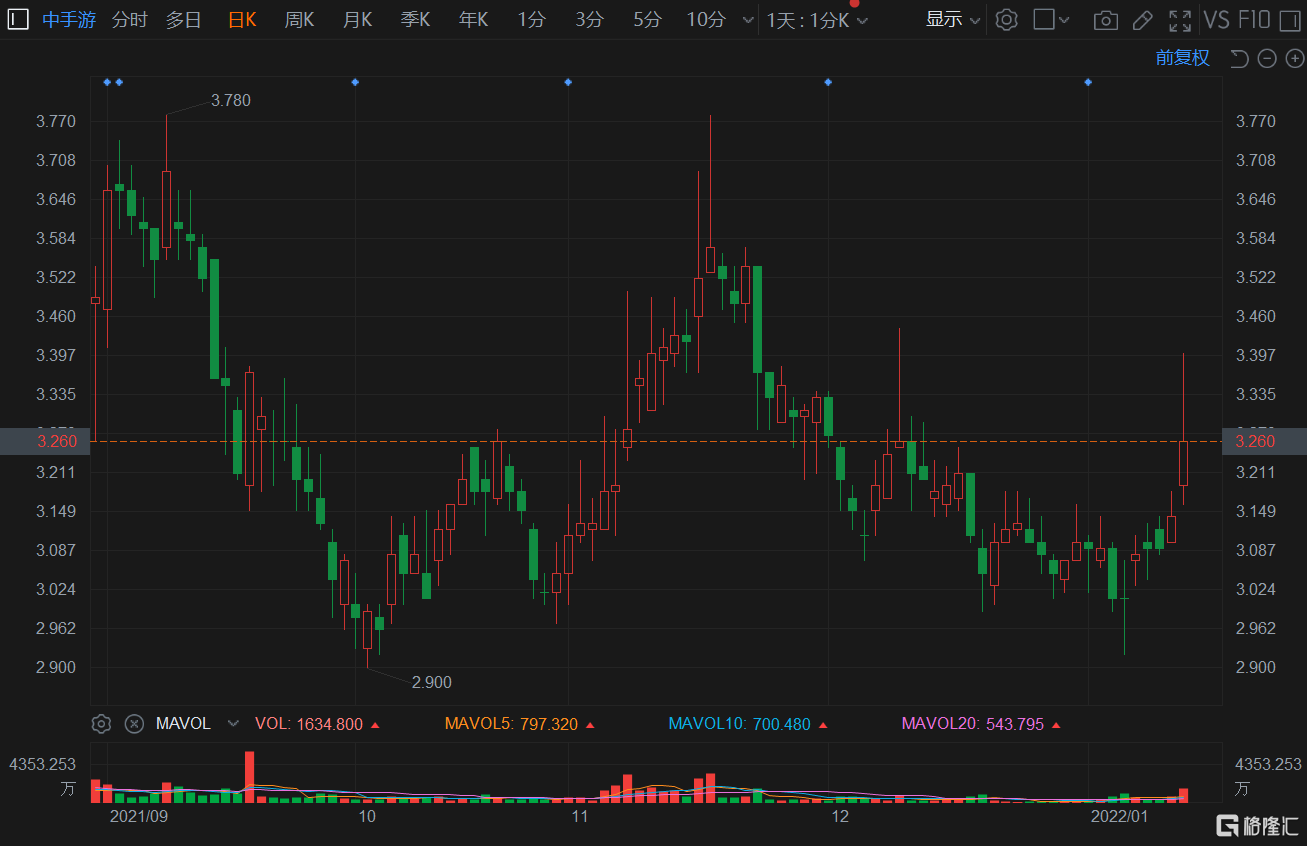
Task: Activate the pencil drawing tool
Action: pyautogui.click(x=1142, y=20)
